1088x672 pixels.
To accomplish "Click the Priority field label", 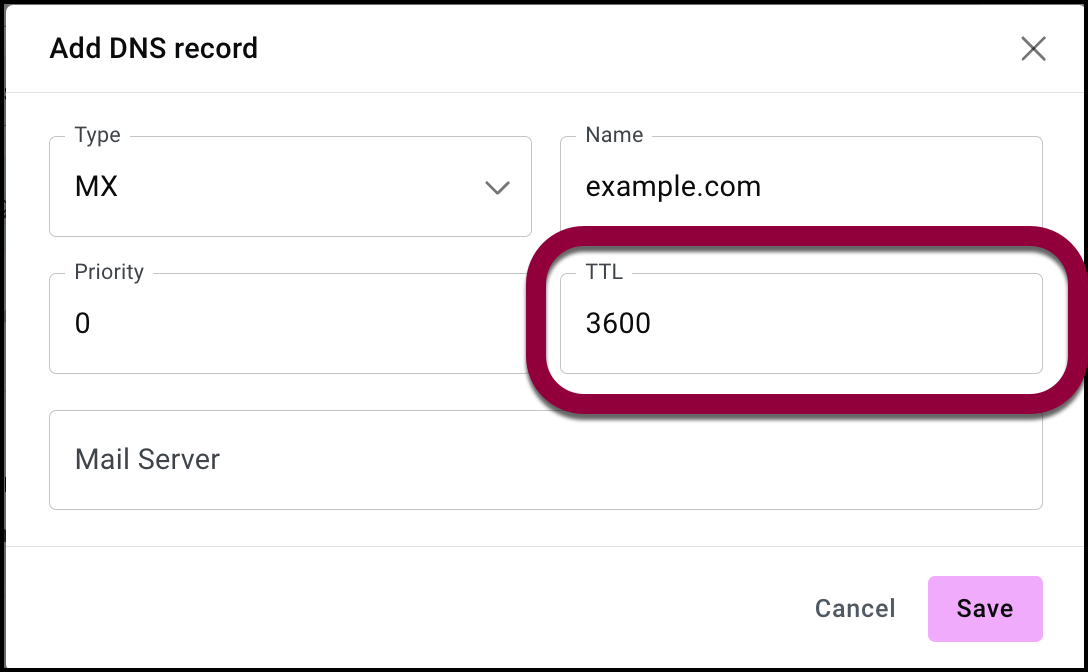I will coord(109,272).
